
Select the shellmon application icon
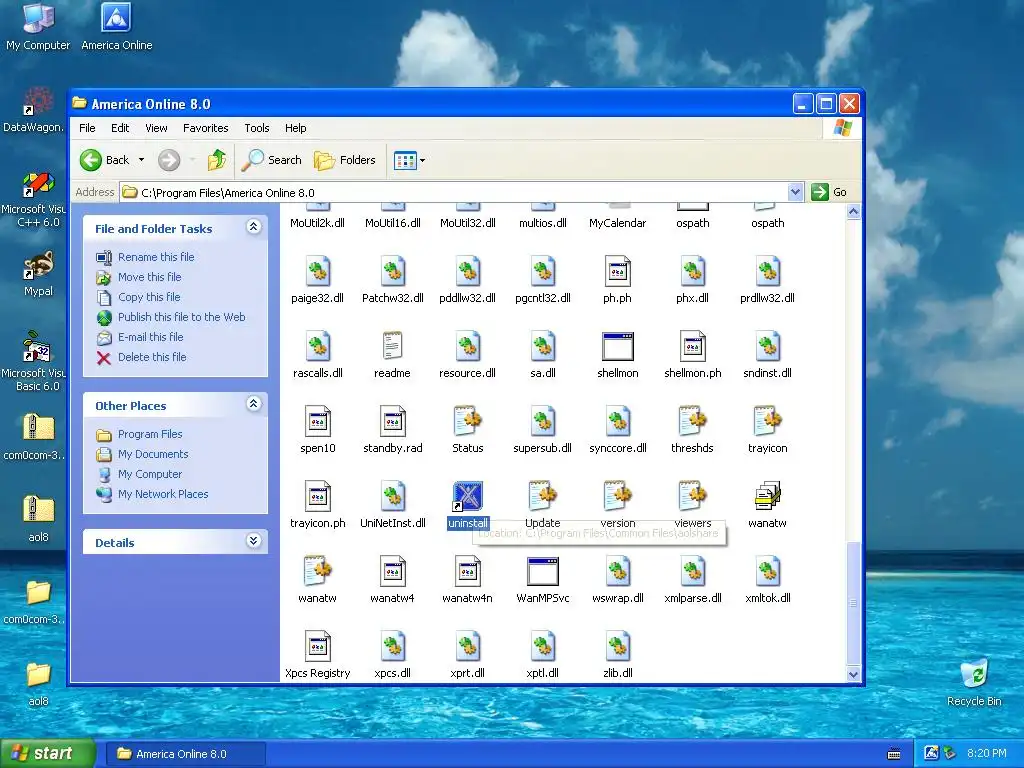(618, 346)
